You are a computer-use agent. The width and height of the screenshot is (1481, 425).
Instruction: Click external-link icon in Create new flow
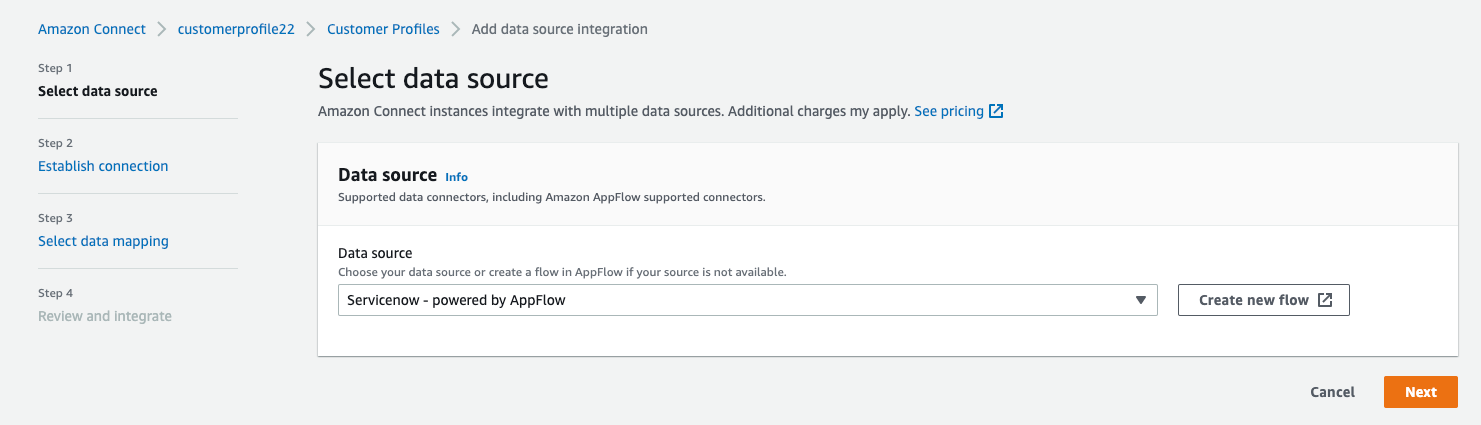pyautogui.click(x=1325, y=300)
